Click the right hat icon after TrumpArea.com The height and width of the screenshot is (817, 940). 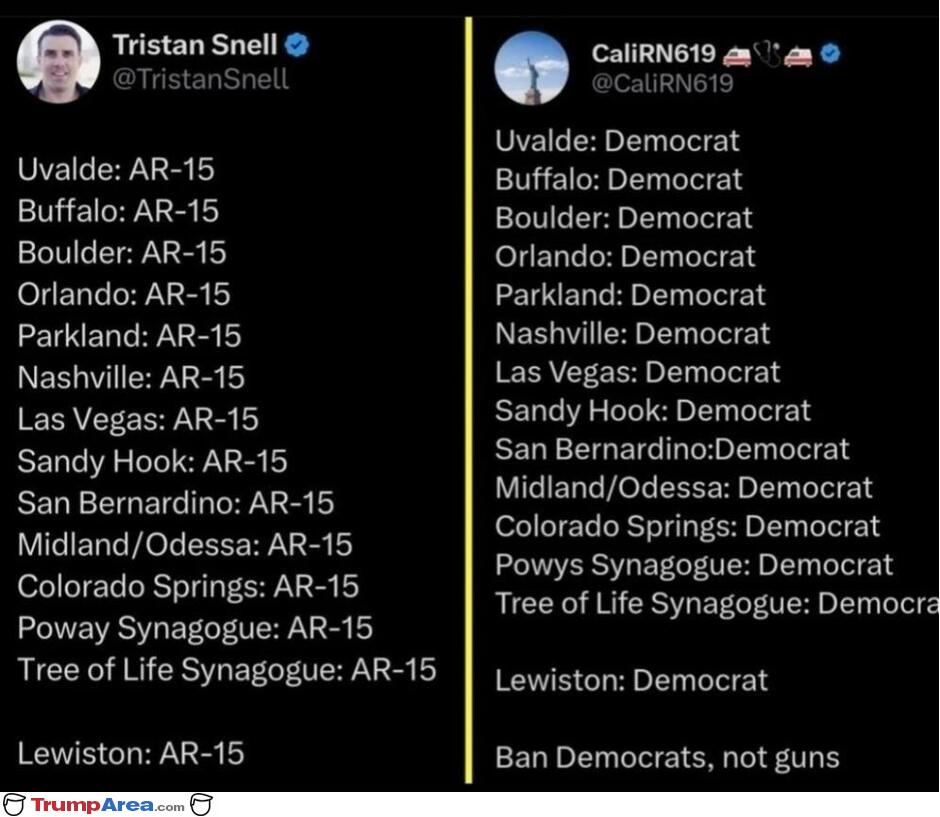click(x=201, y=804)
